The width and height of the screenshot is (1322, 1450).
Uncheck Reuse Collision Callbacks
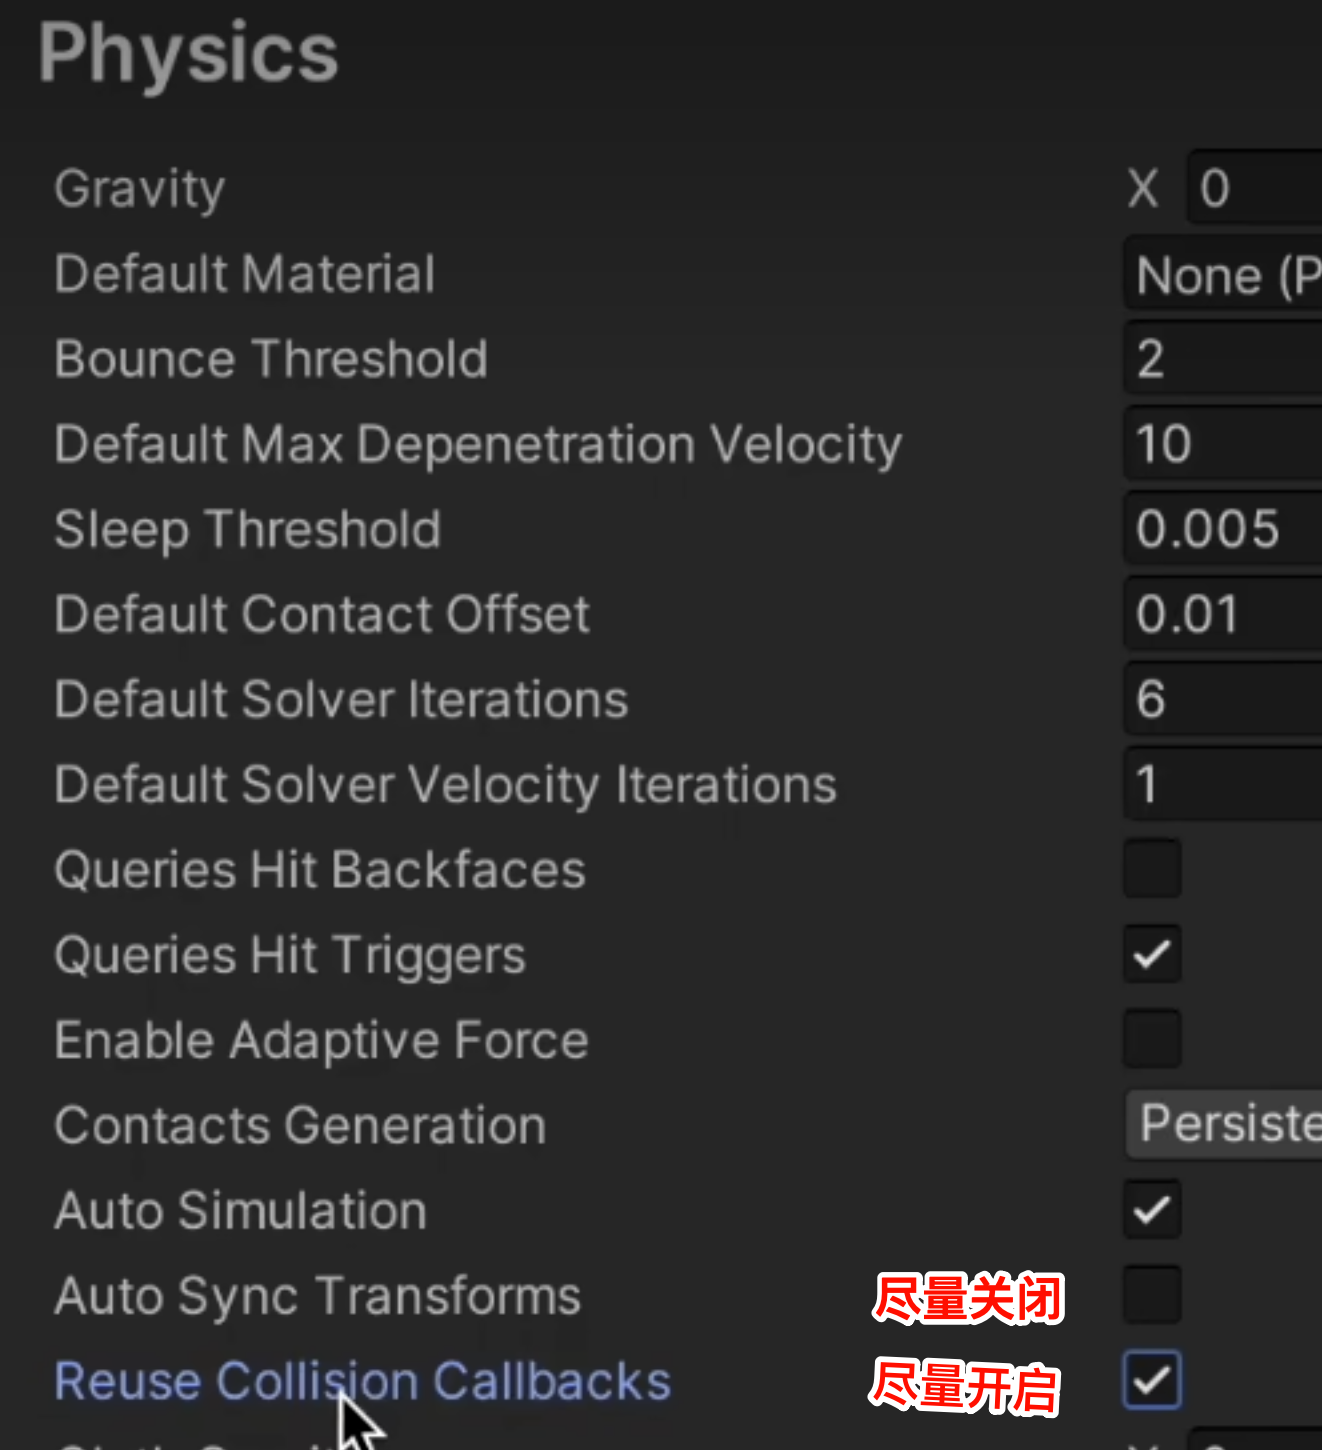coord(1152,1380)
